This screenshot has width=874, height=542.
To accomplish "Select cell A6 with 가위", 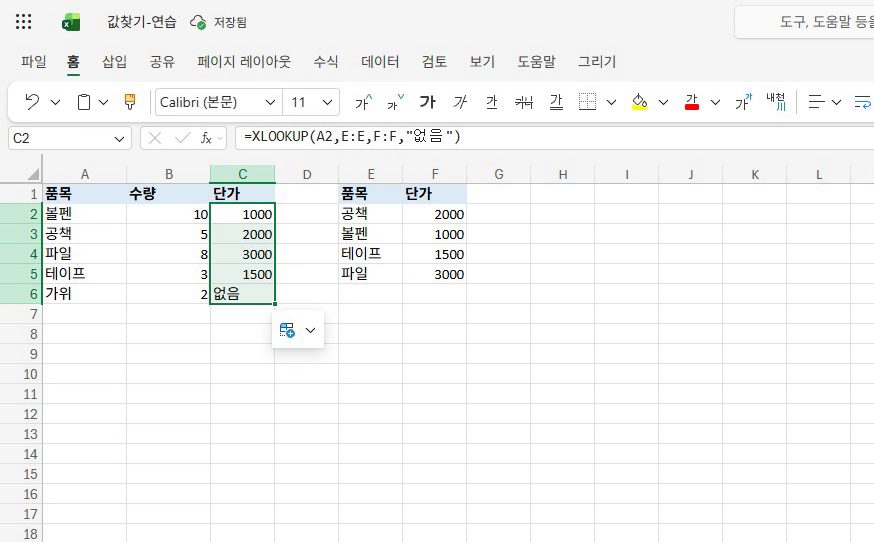I will point(85,294).
